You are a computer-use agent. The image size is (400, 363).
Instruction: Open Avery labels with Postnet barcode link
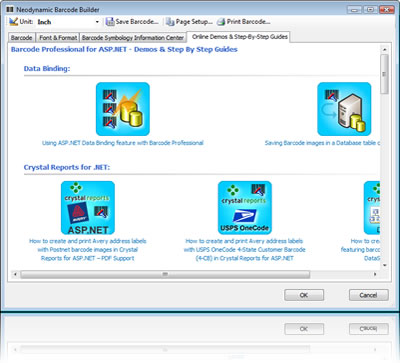click(x=88, y=249)
